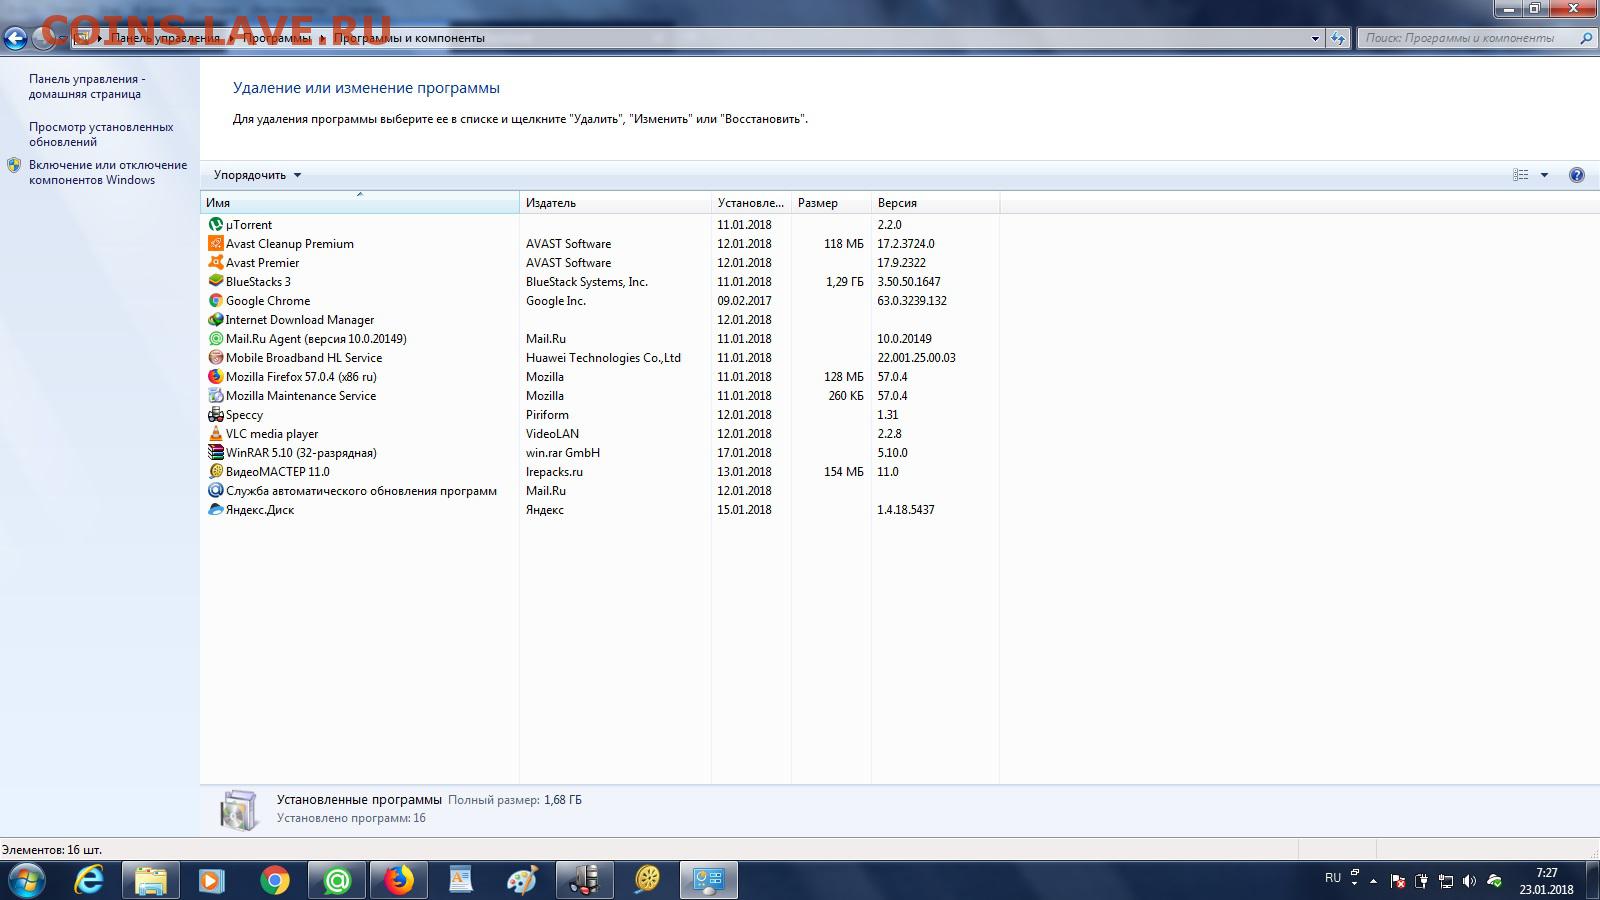Click the search magnifier icon
This screenshot has height=900, width=1600.
(1585, 38)
